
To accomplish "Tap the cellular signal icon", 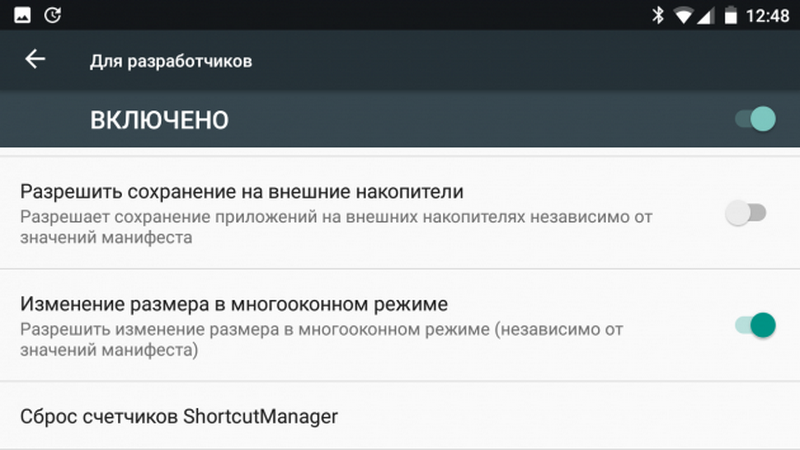I will point(707,15).
